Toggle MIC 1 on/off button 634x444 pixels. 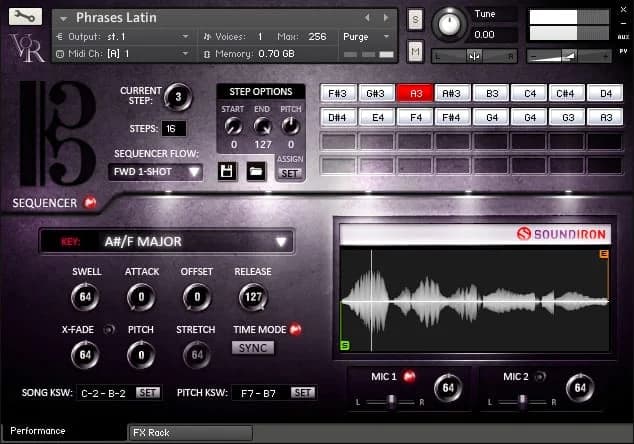409,376
